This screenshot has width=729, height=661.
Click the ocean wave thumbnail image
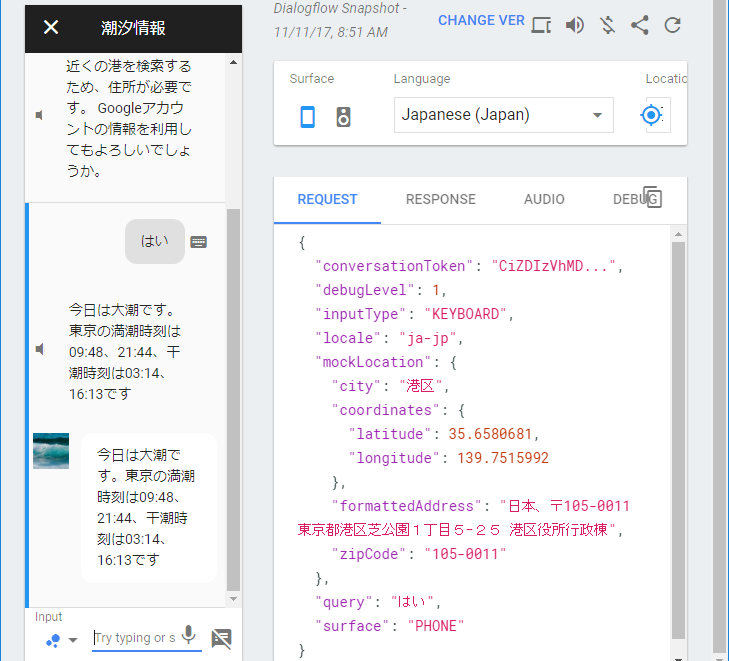click(51, 451)
